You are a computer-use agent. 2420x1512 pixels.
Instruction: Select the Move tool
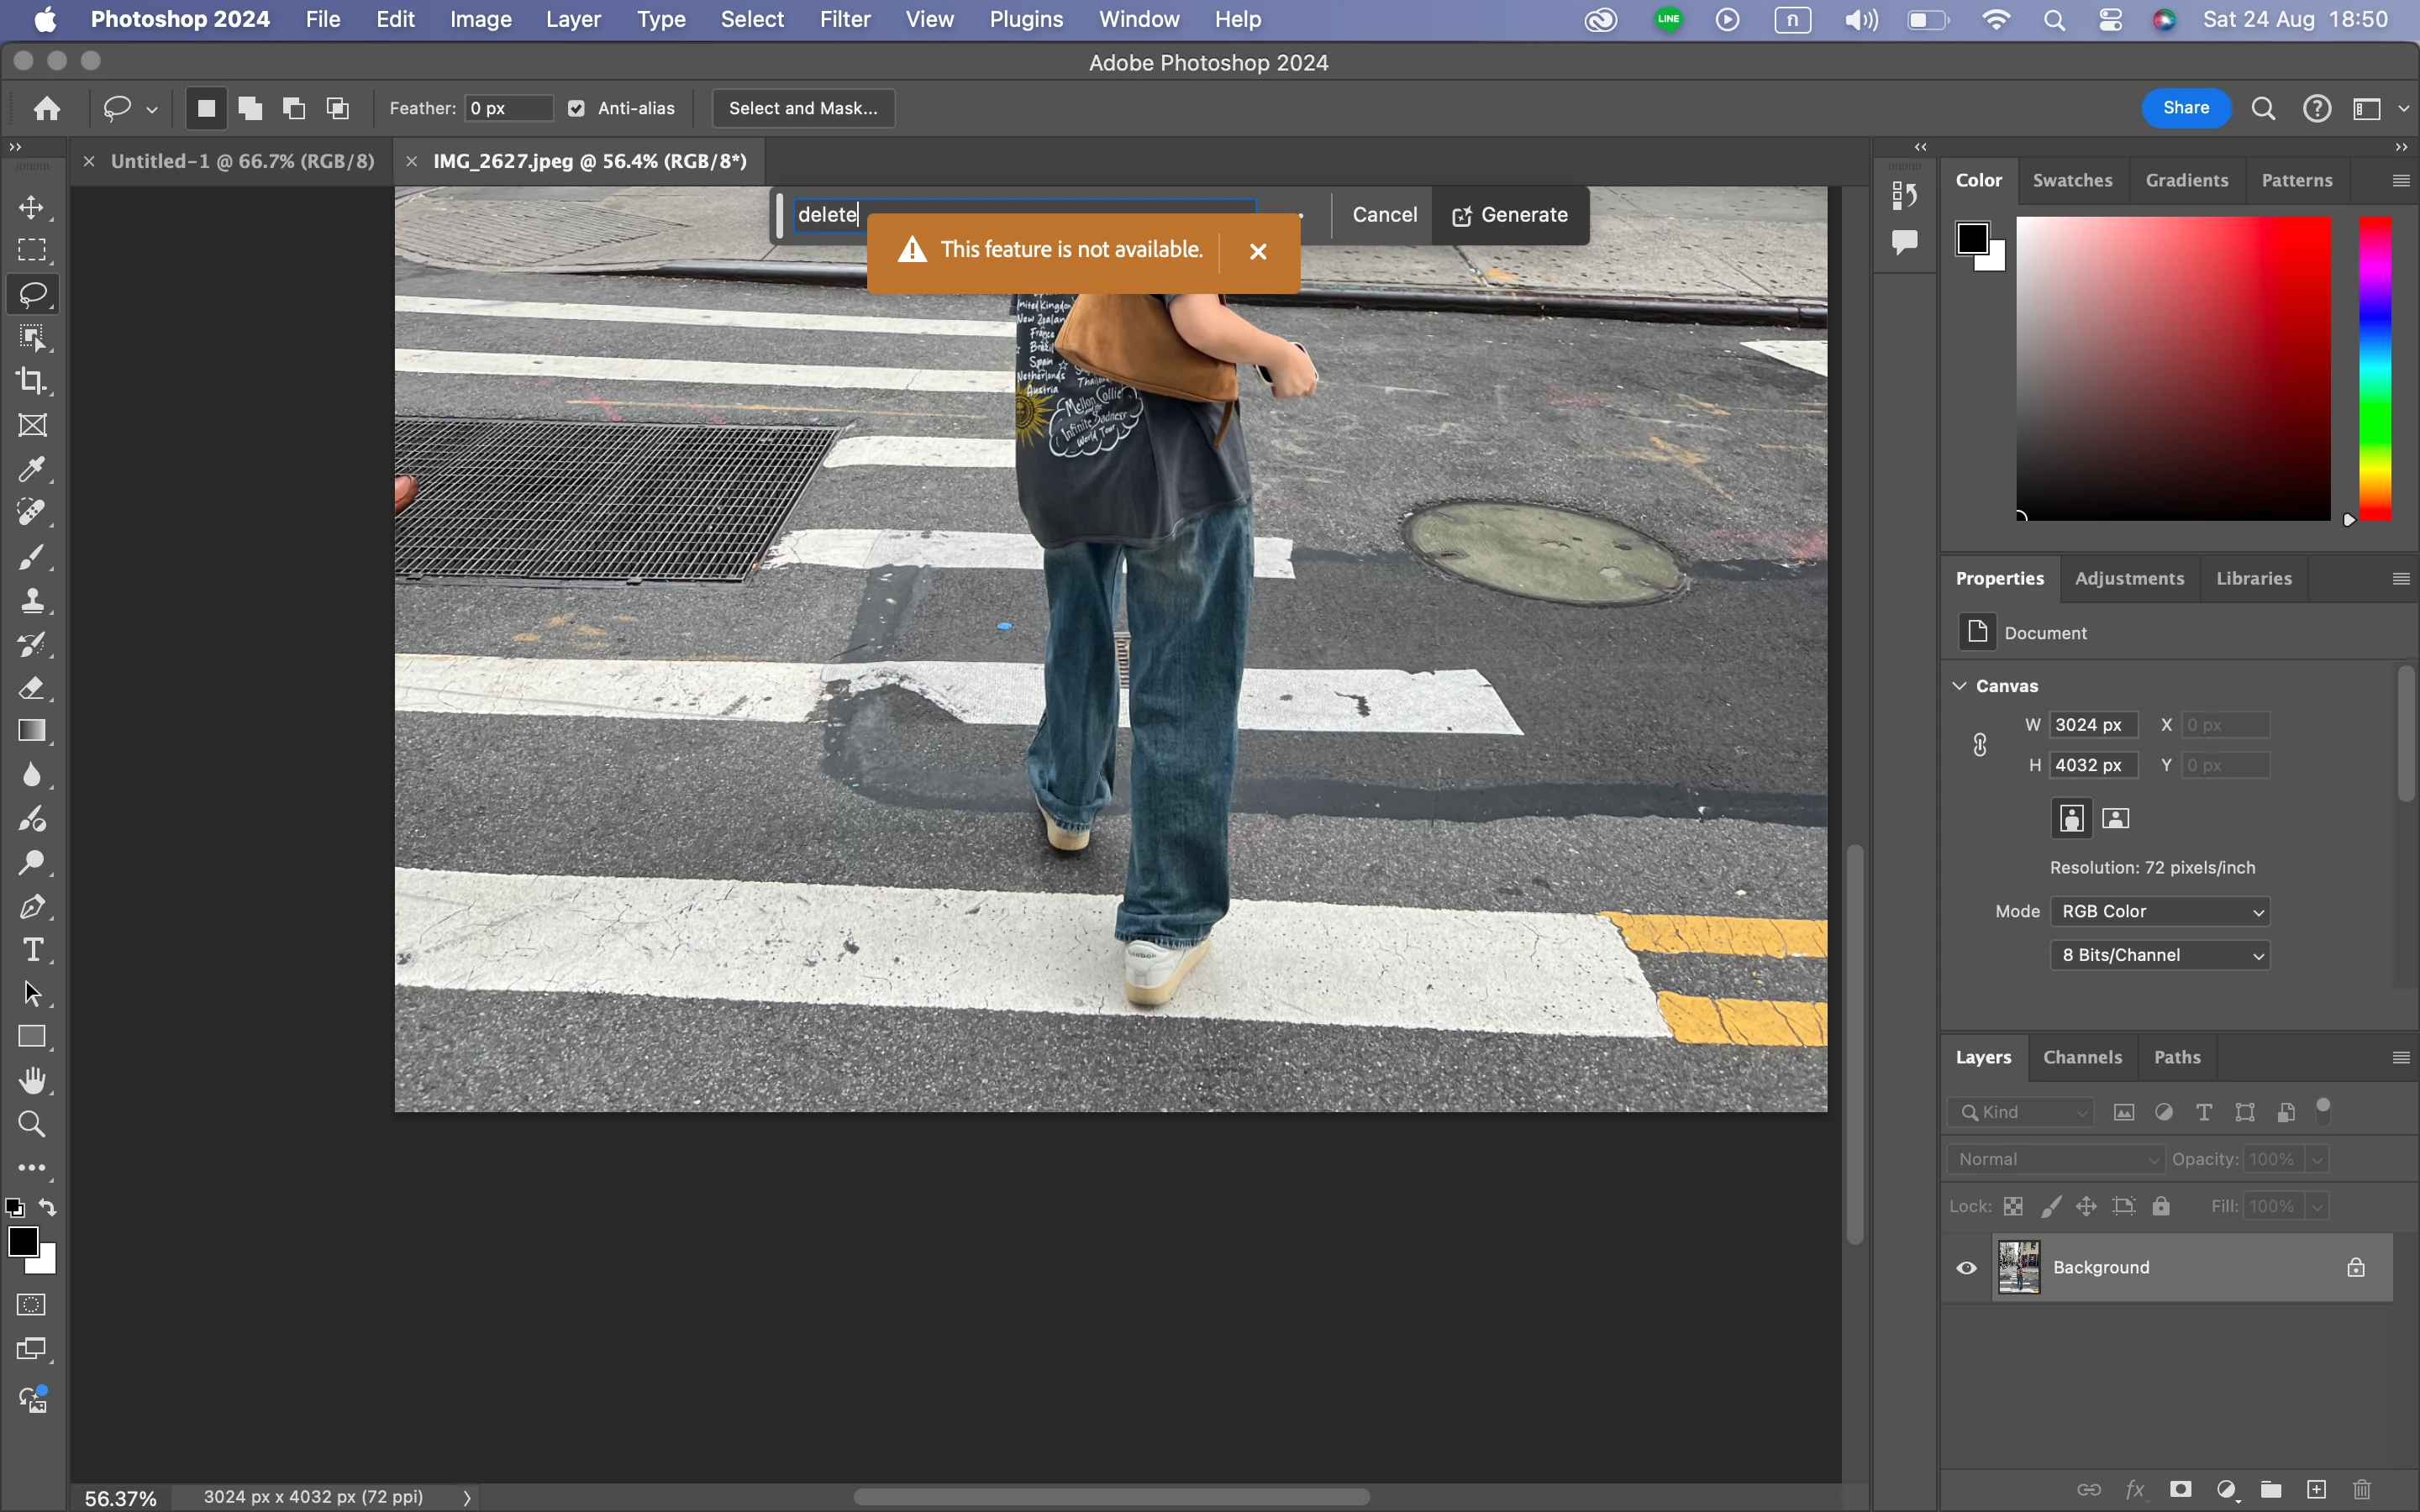pos(31,207)
